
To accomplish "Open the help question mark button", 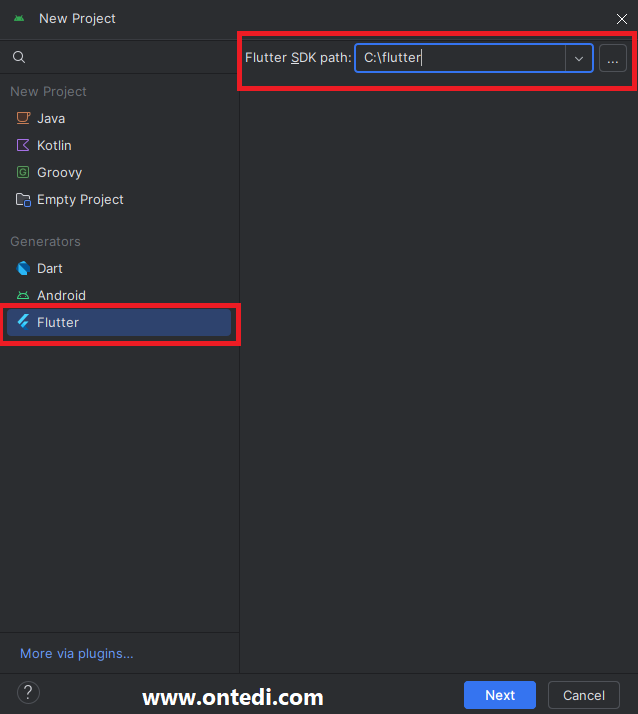I will [x=28, y=693].
